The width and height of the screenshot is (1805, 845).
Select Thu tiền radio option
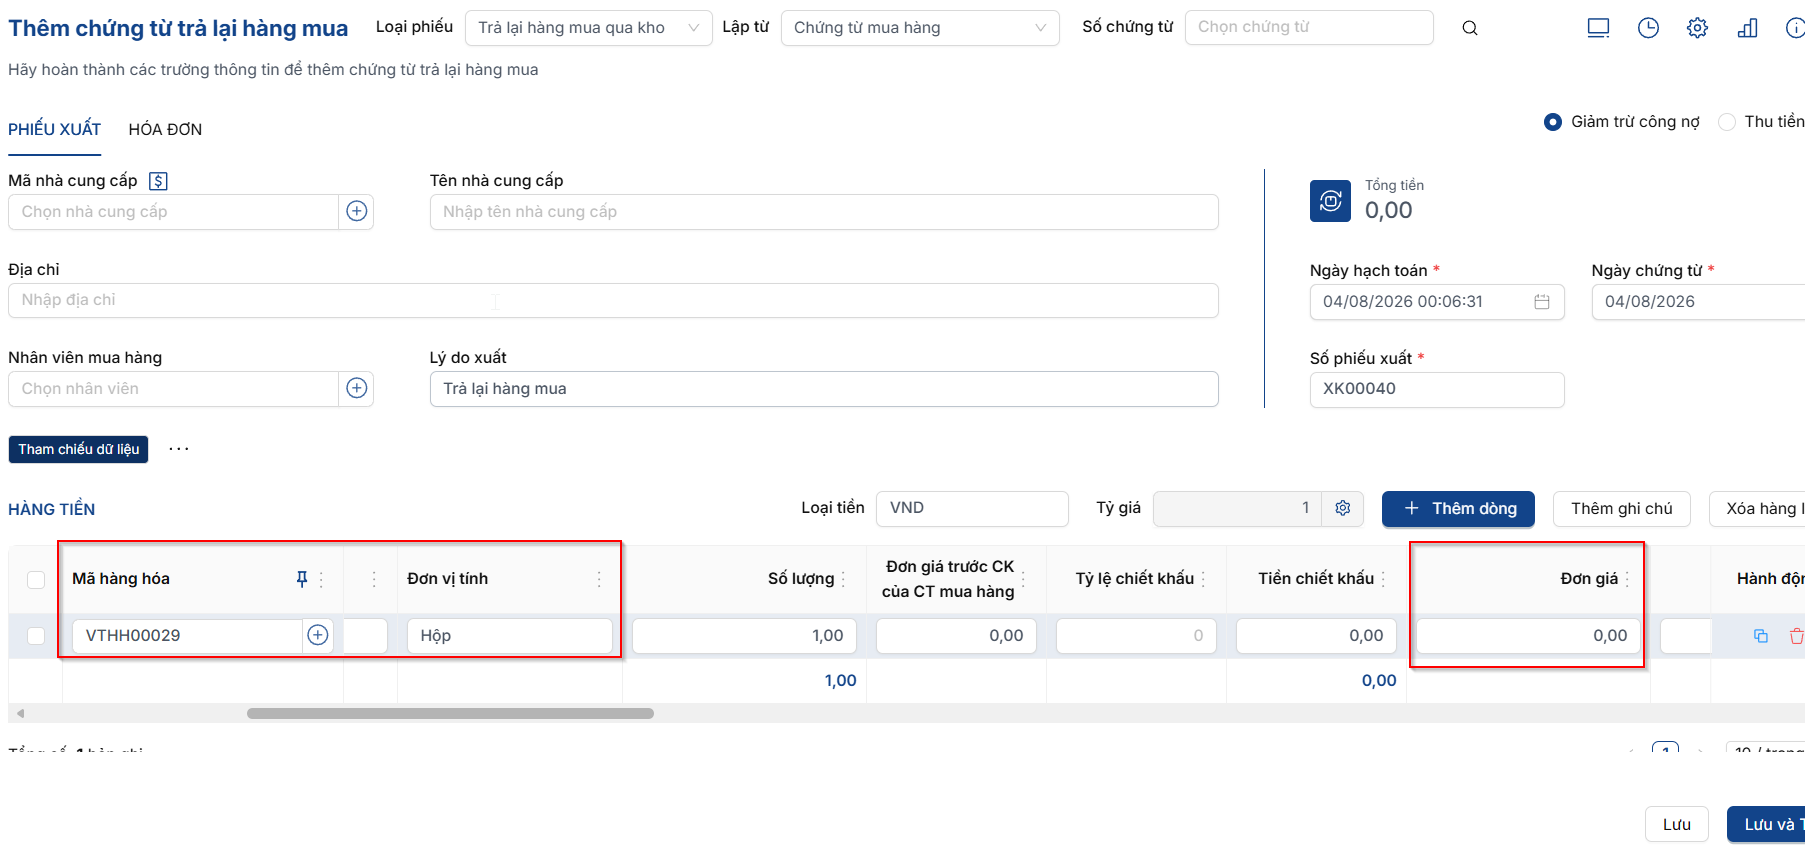pos(1727,122)
